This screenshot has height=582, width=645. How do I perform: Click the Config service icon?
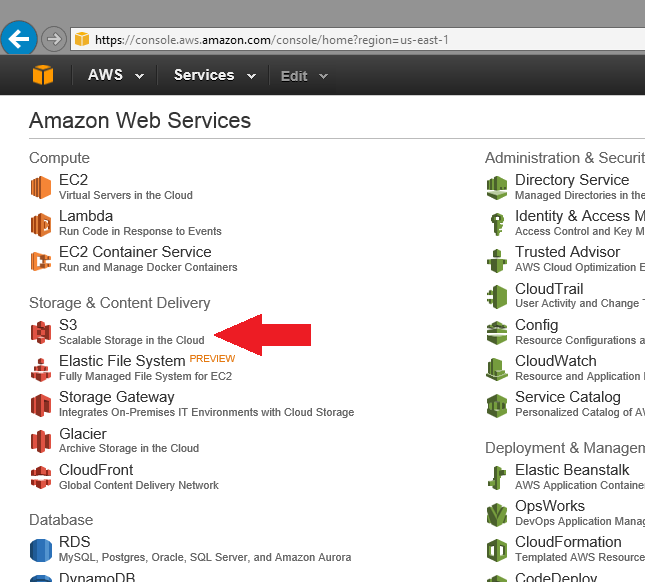[x=497, y=332]
